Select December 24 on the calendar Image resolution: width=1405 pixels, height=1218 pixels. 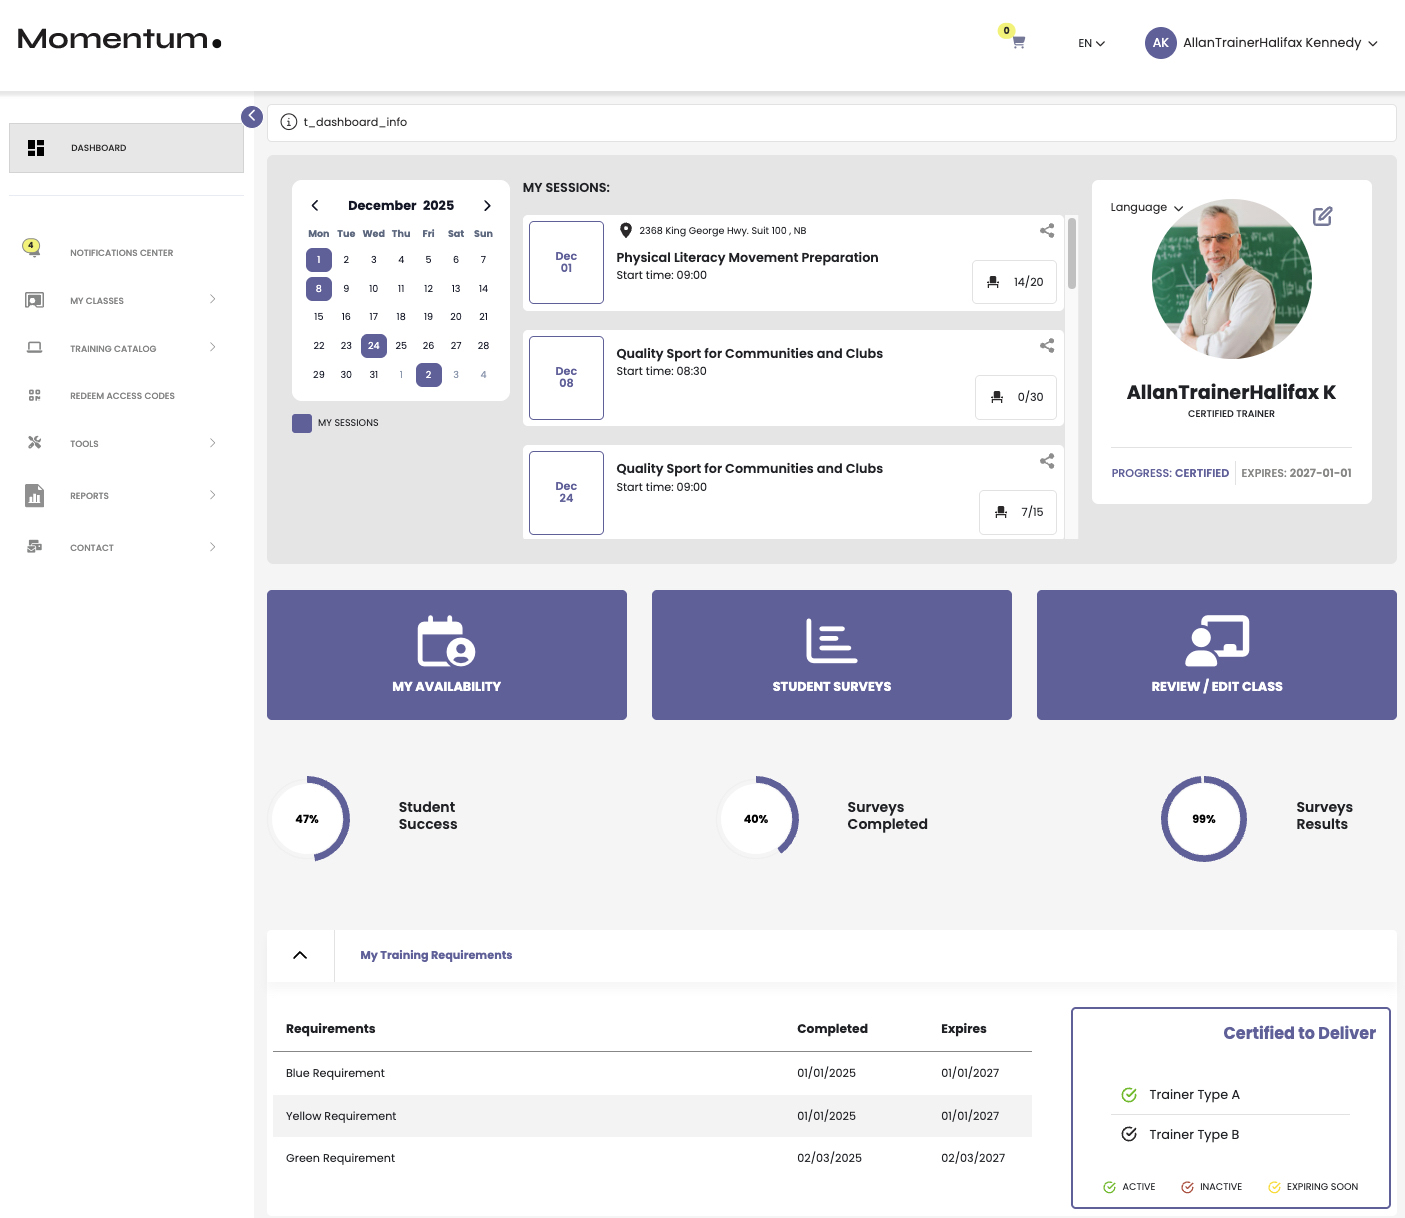pos(373,345)
